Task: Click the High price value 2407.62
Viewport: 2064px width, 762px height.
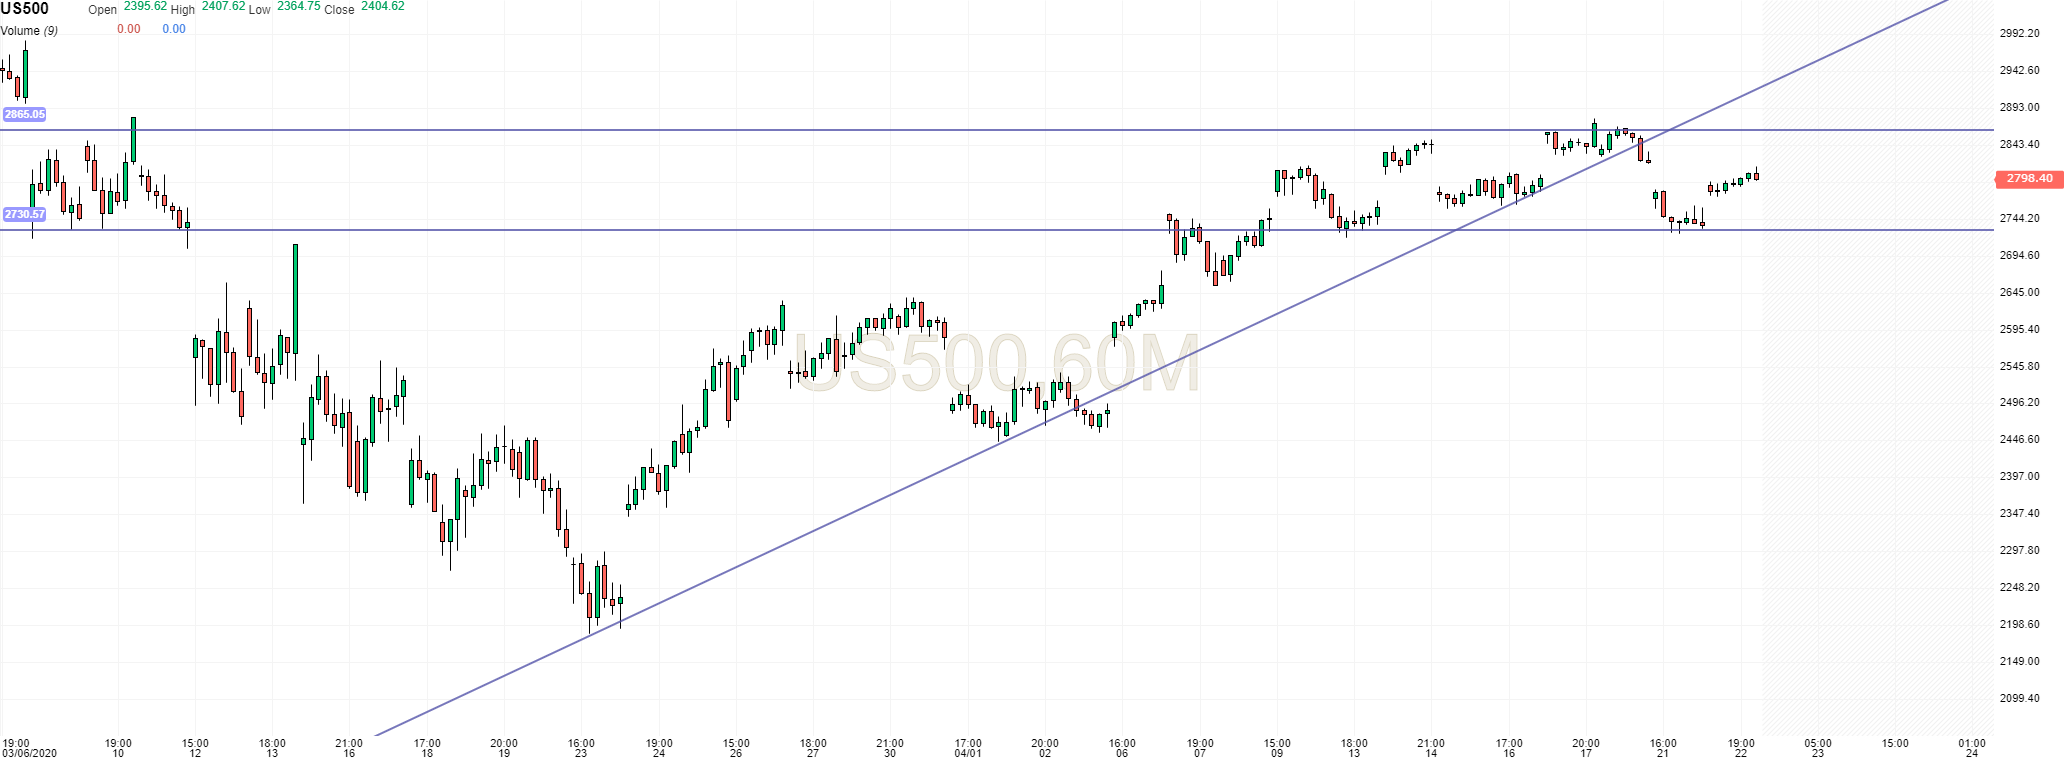Action: [x=223, y=6]
